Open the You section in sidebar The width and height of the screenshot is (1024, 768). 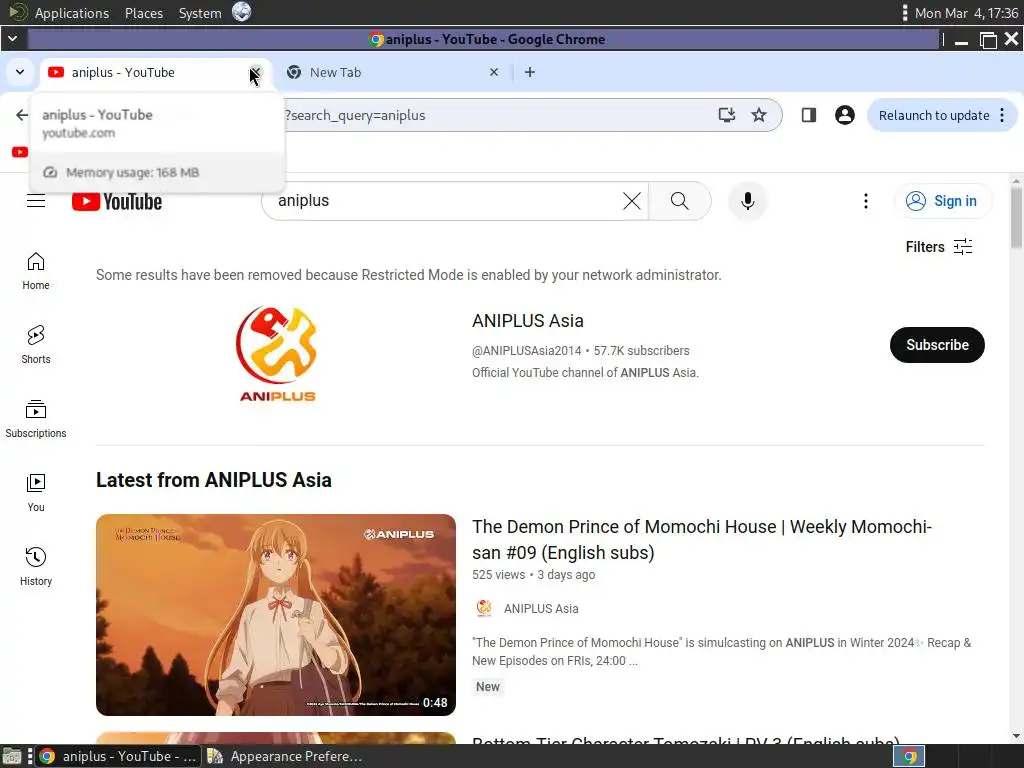pyautogui.click(x=36, y=493)
